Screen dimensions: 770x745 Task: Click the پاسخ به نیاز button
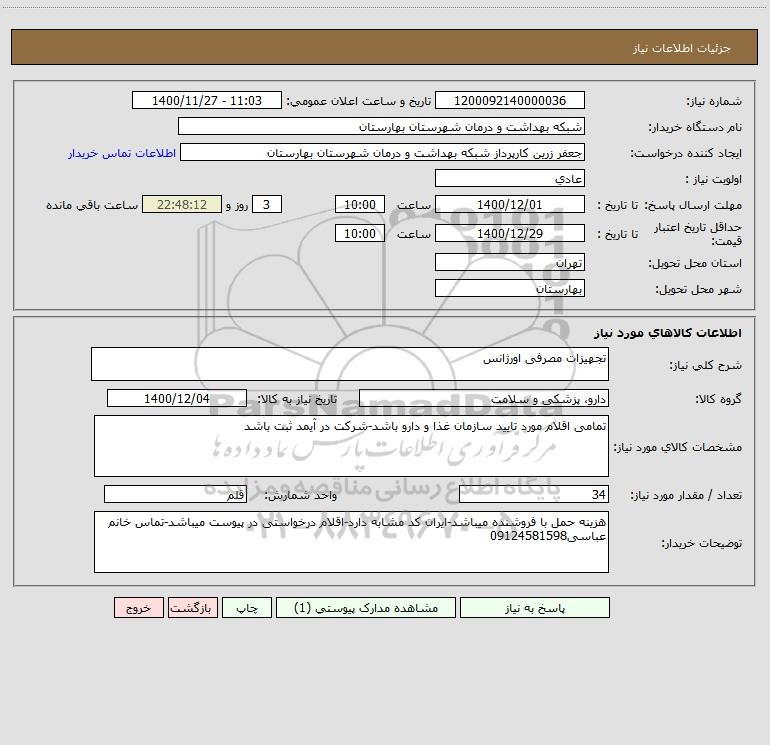[535, 608]
